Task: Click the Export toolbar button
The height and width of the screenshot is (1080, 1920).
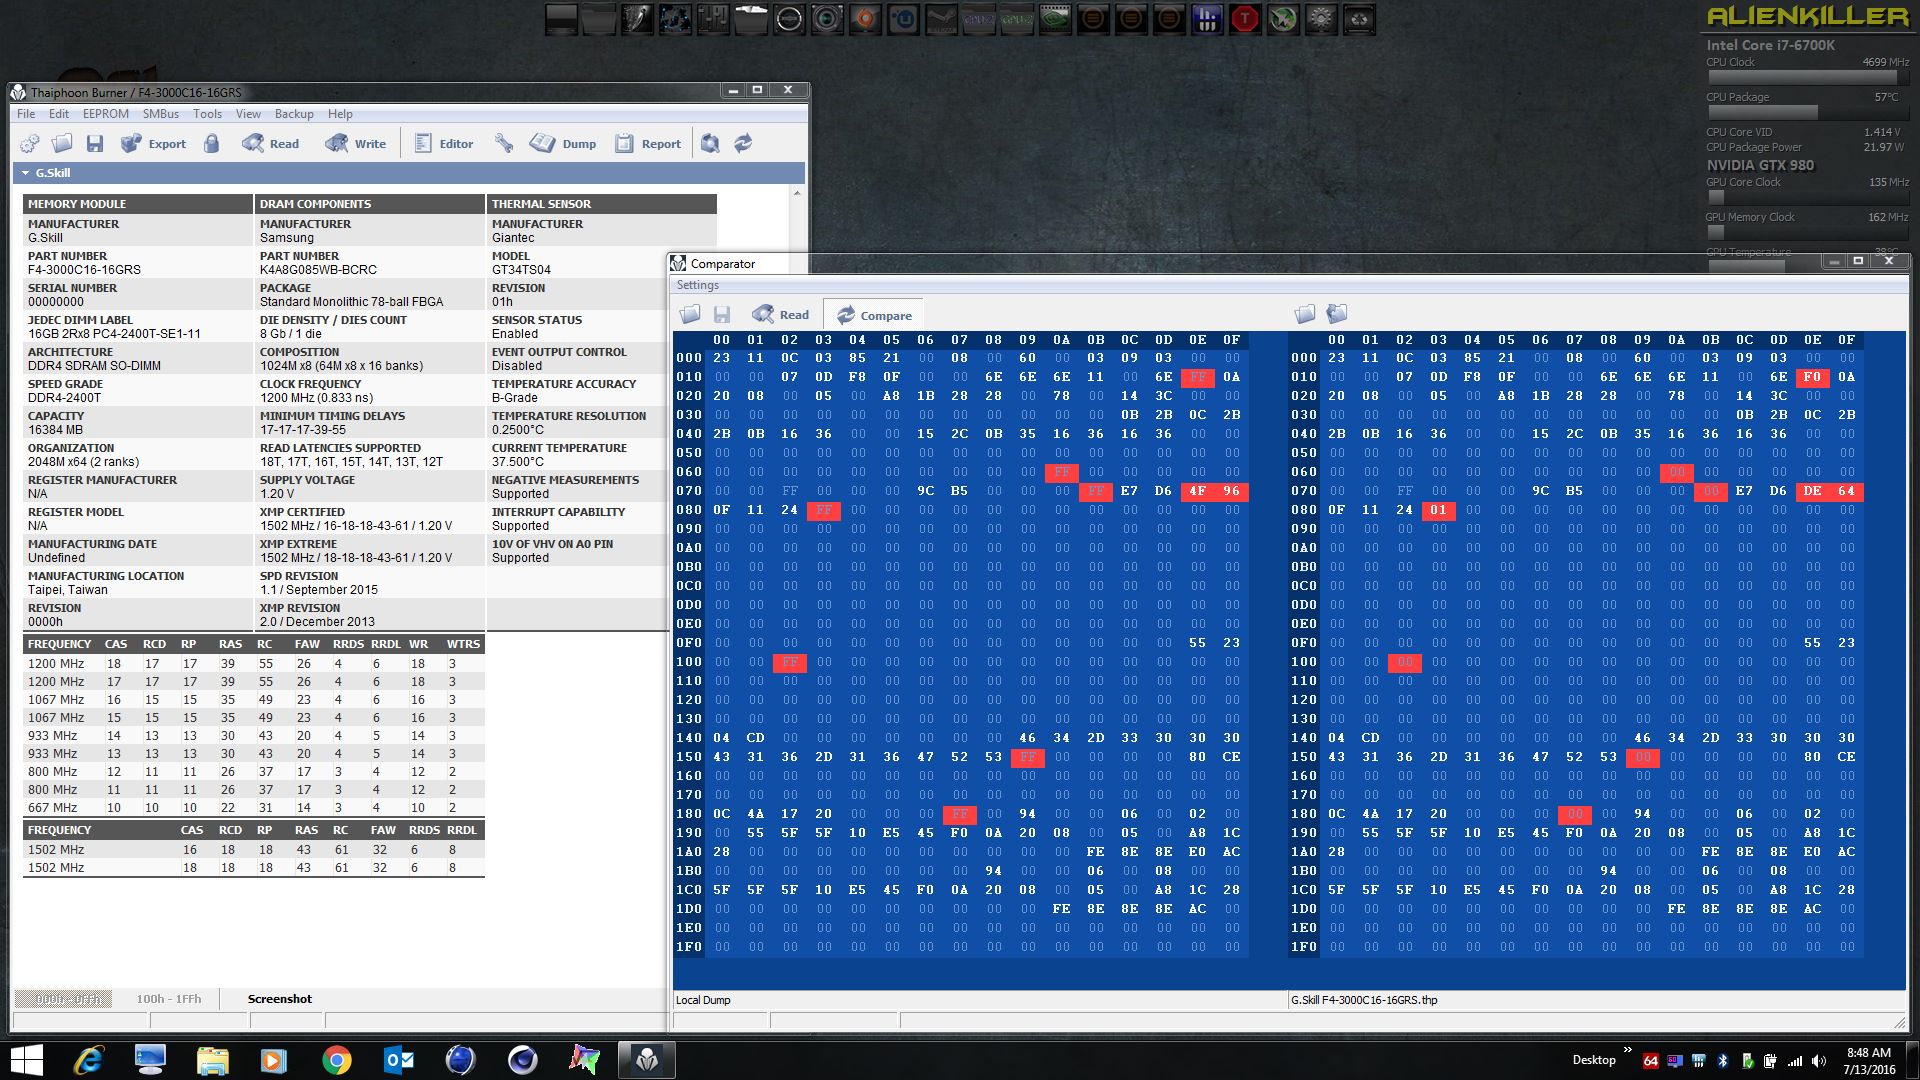Action: (154, 144)
